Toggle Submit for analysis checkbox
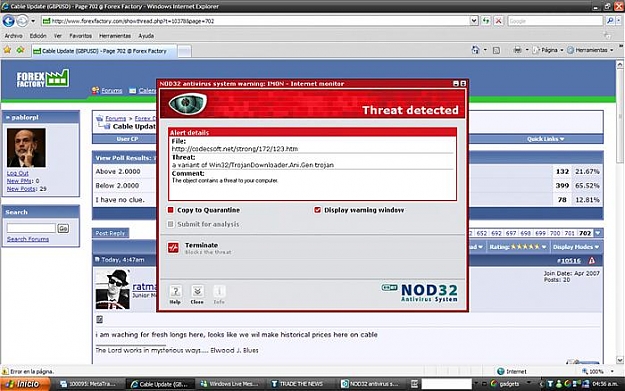 click(171, 224)
